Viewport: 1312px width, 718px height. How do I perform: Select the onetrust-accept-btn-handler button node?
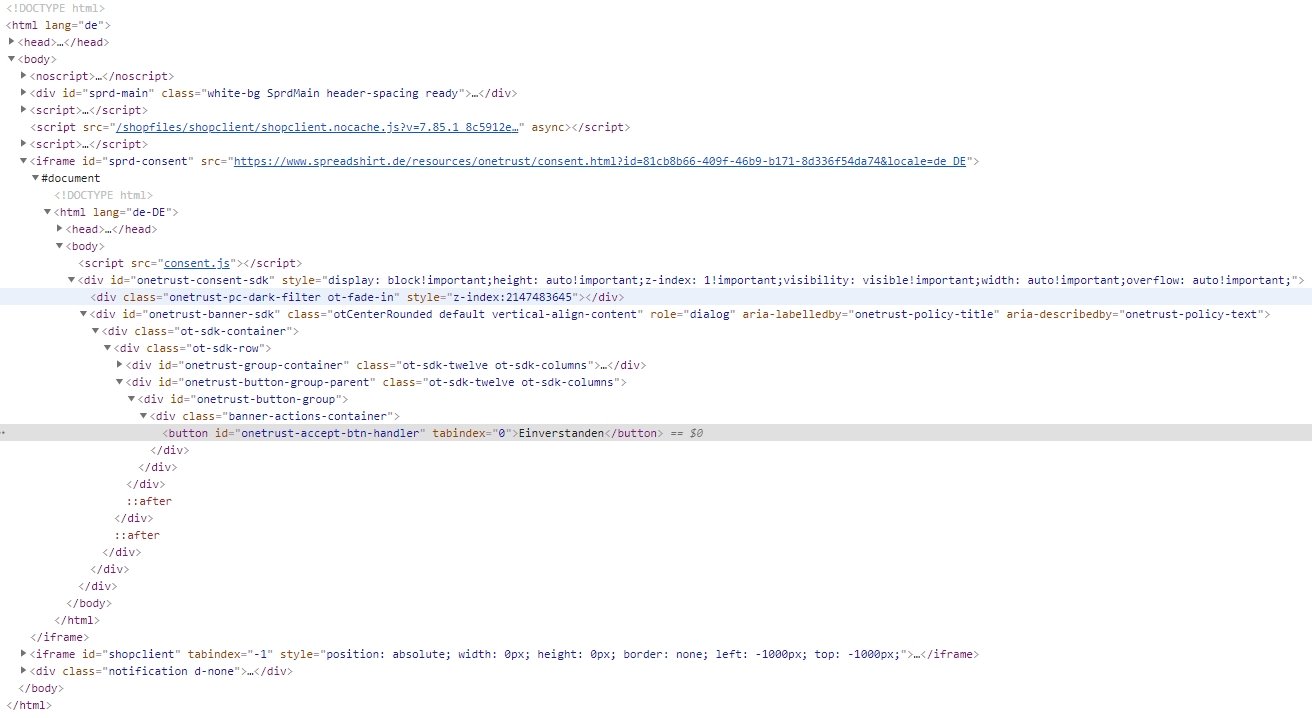coord(655,433)
